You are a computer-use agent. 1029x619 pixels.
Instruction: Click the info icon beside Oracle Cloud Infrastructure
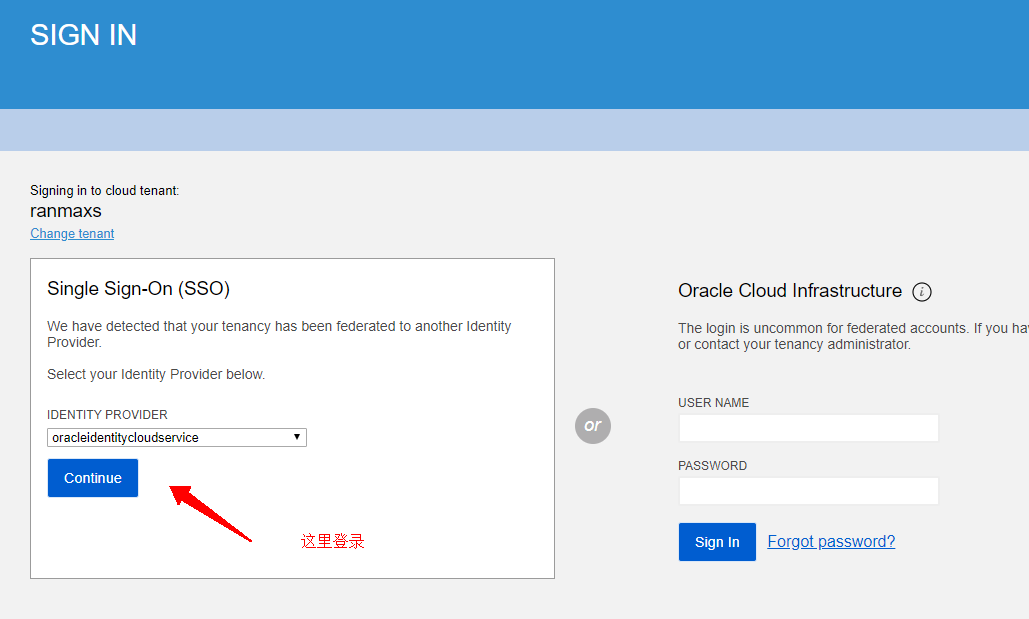click(x=922, y=292)
